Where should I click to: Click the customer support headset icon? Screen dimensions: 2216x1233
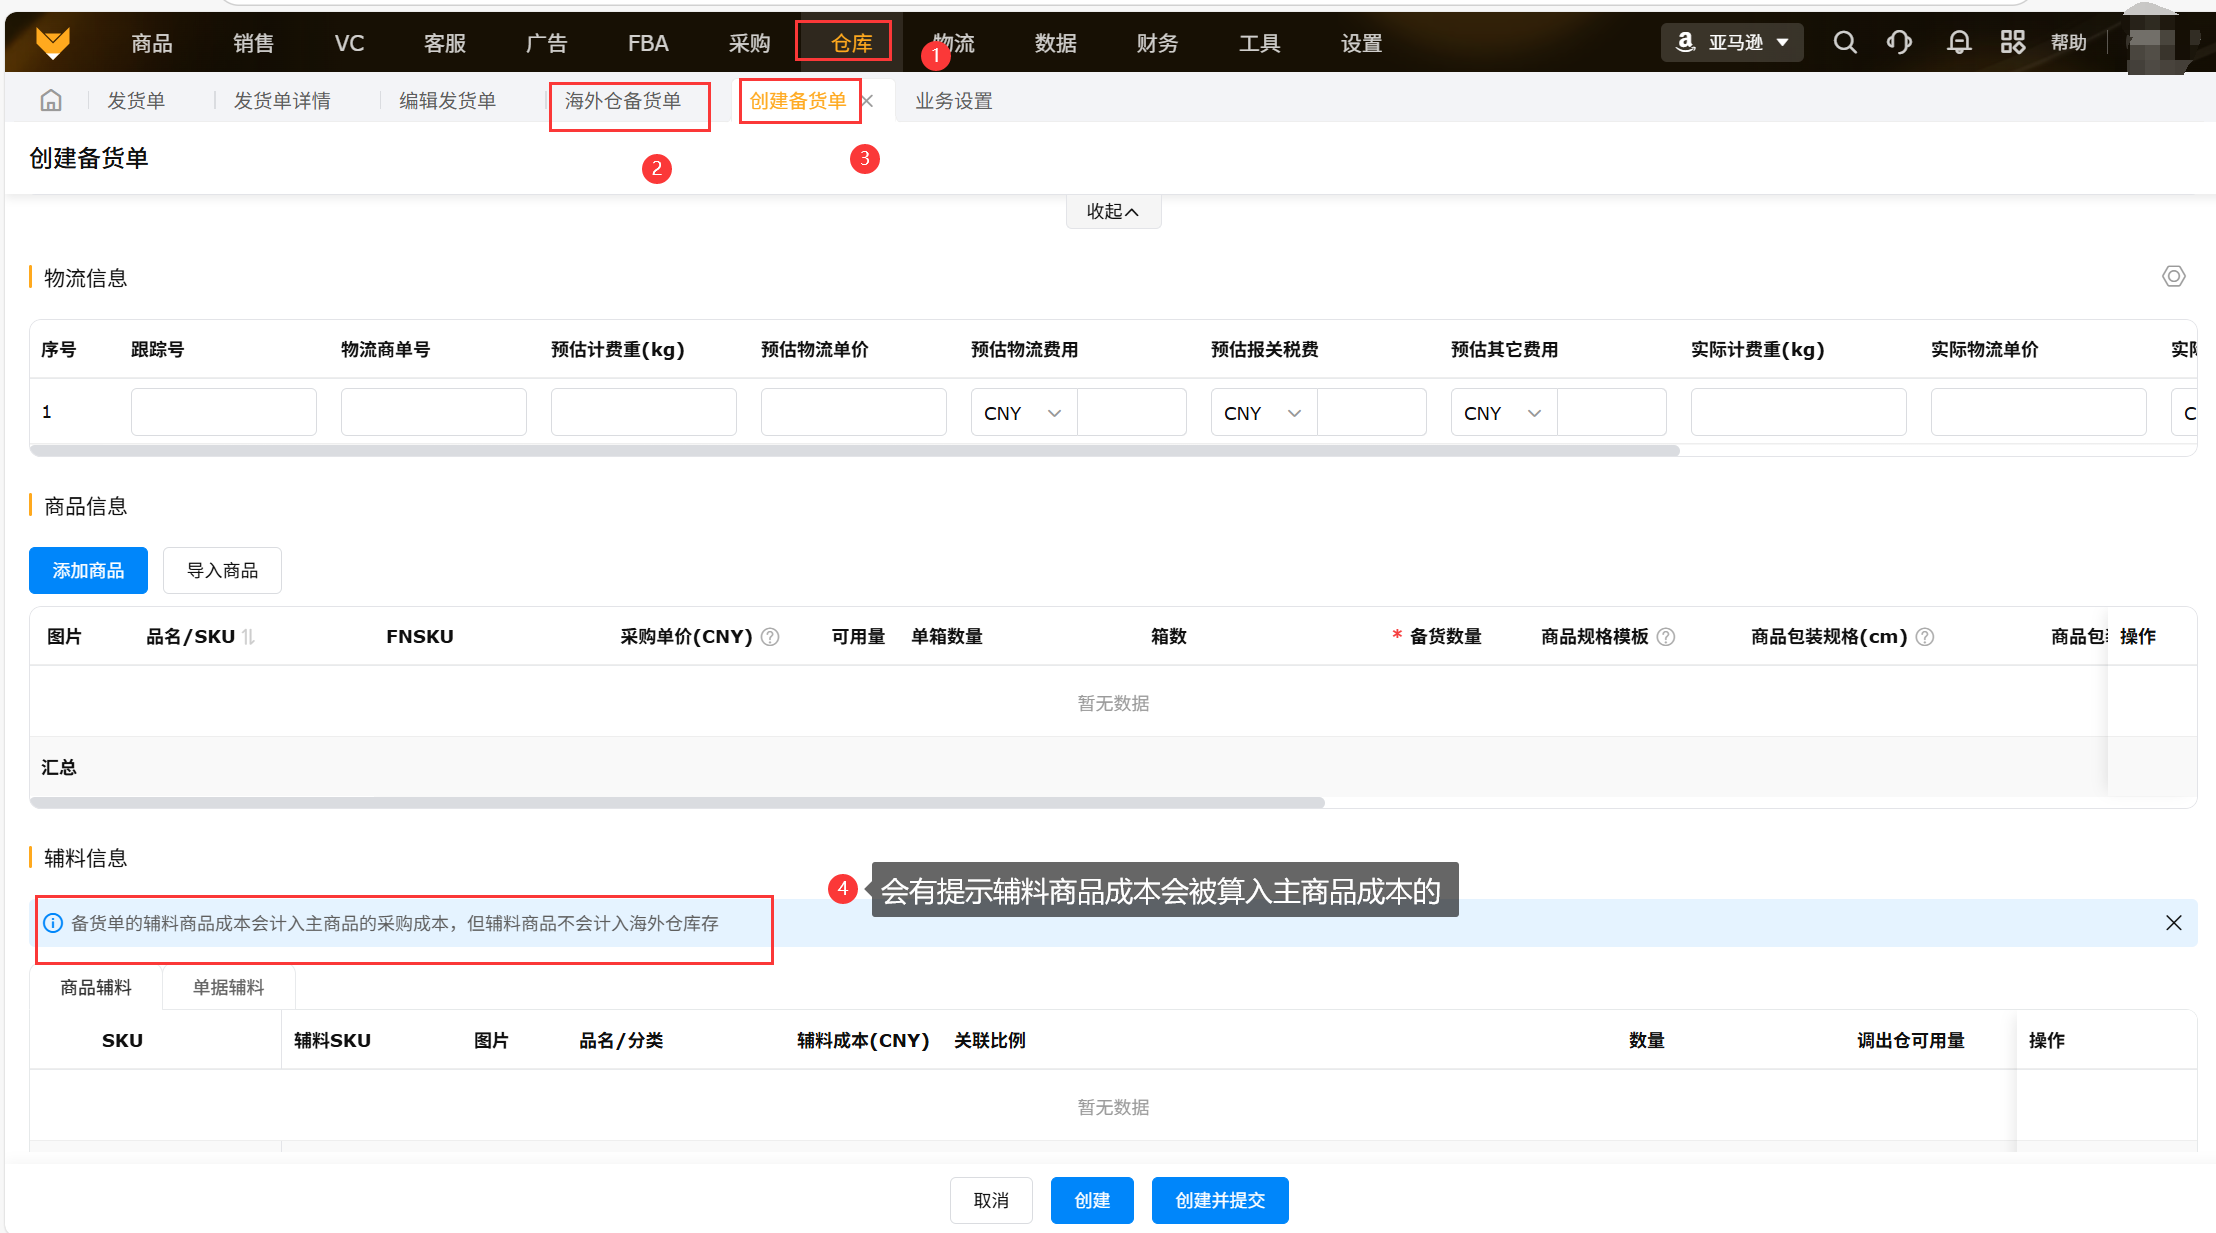click(1899, 42)
